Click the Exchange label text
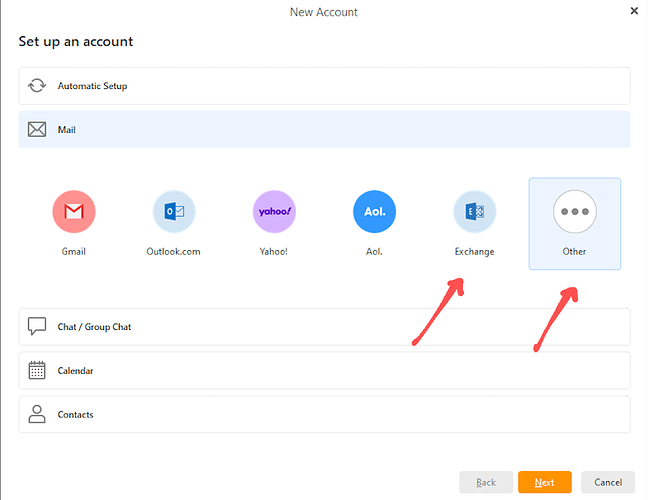 [x=474, y=251]
